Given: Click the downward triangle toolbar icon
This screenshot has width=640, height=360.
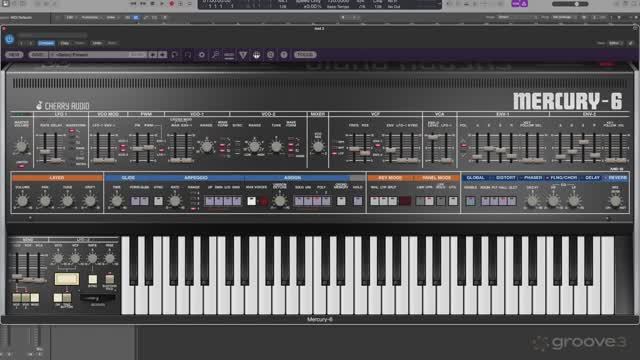Looking at the screenshot, I should (x=243, y=55).
